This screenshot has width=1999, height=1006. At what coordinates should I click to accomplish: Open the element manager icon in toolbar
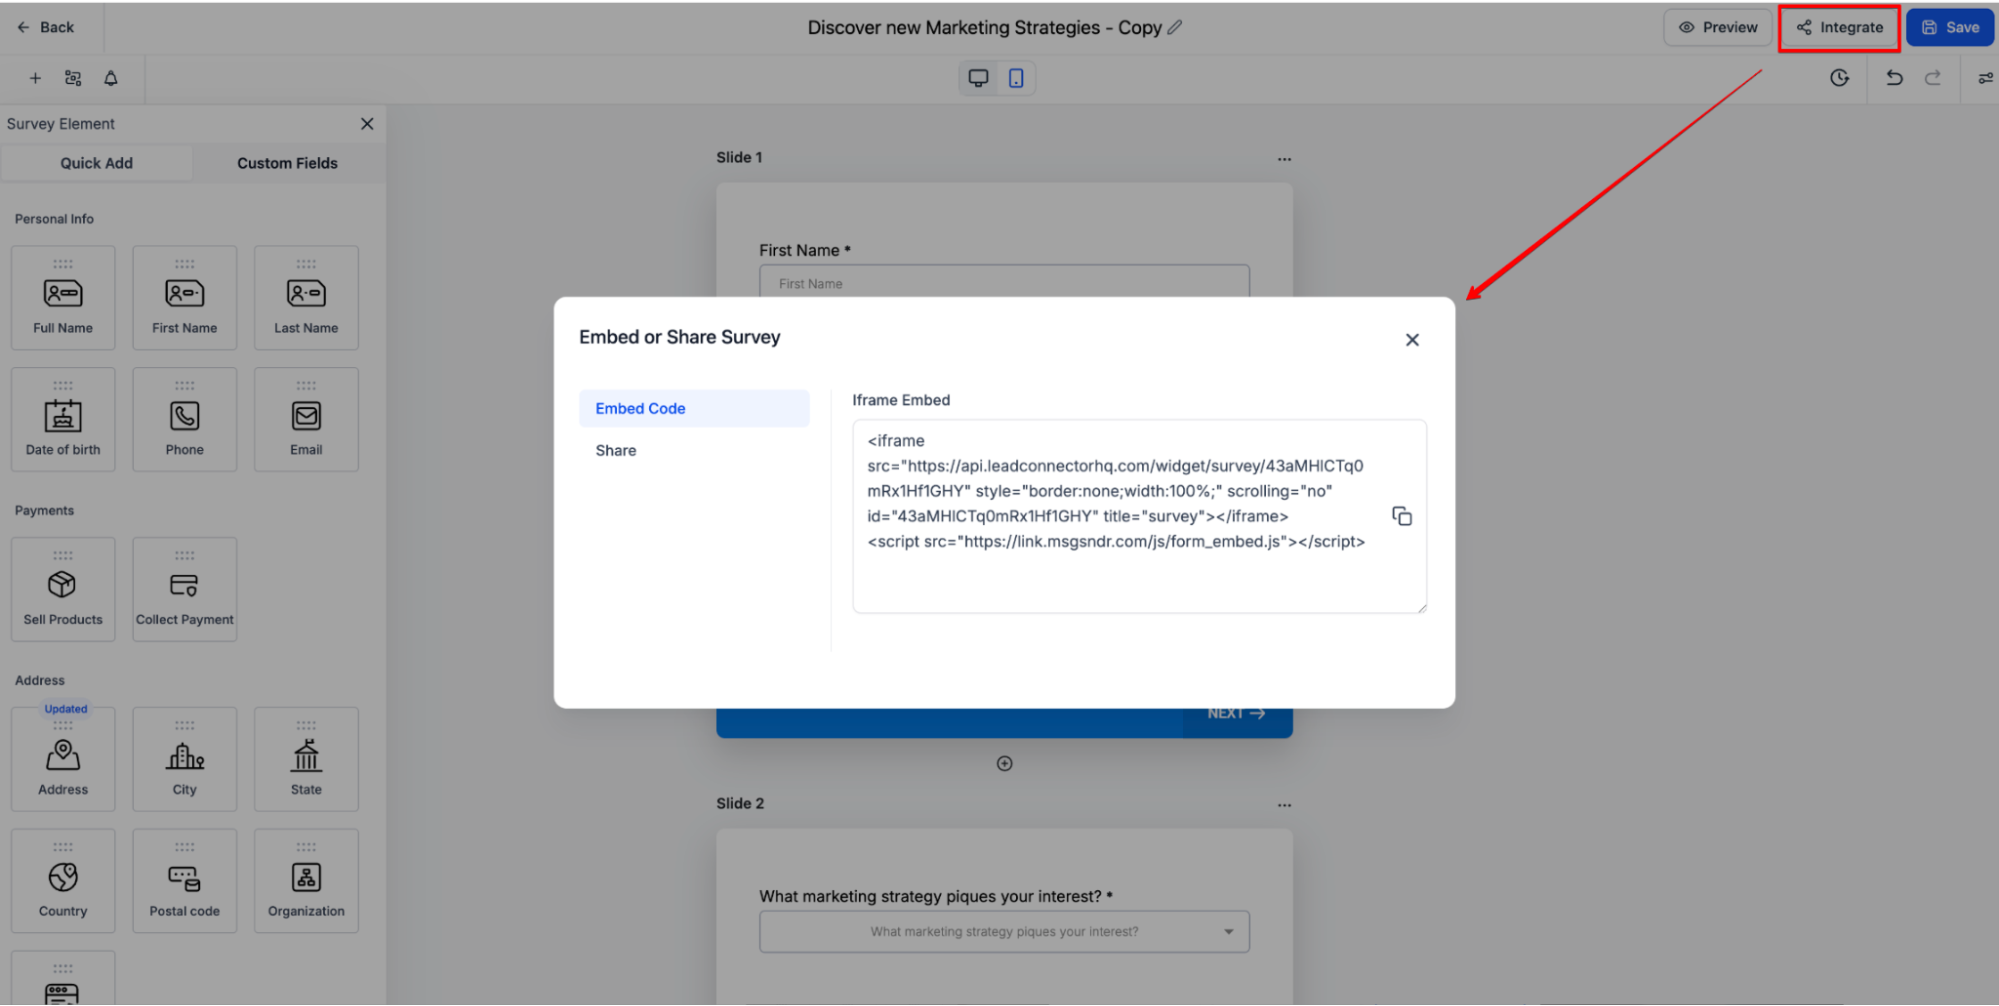(x=73, y=78)
